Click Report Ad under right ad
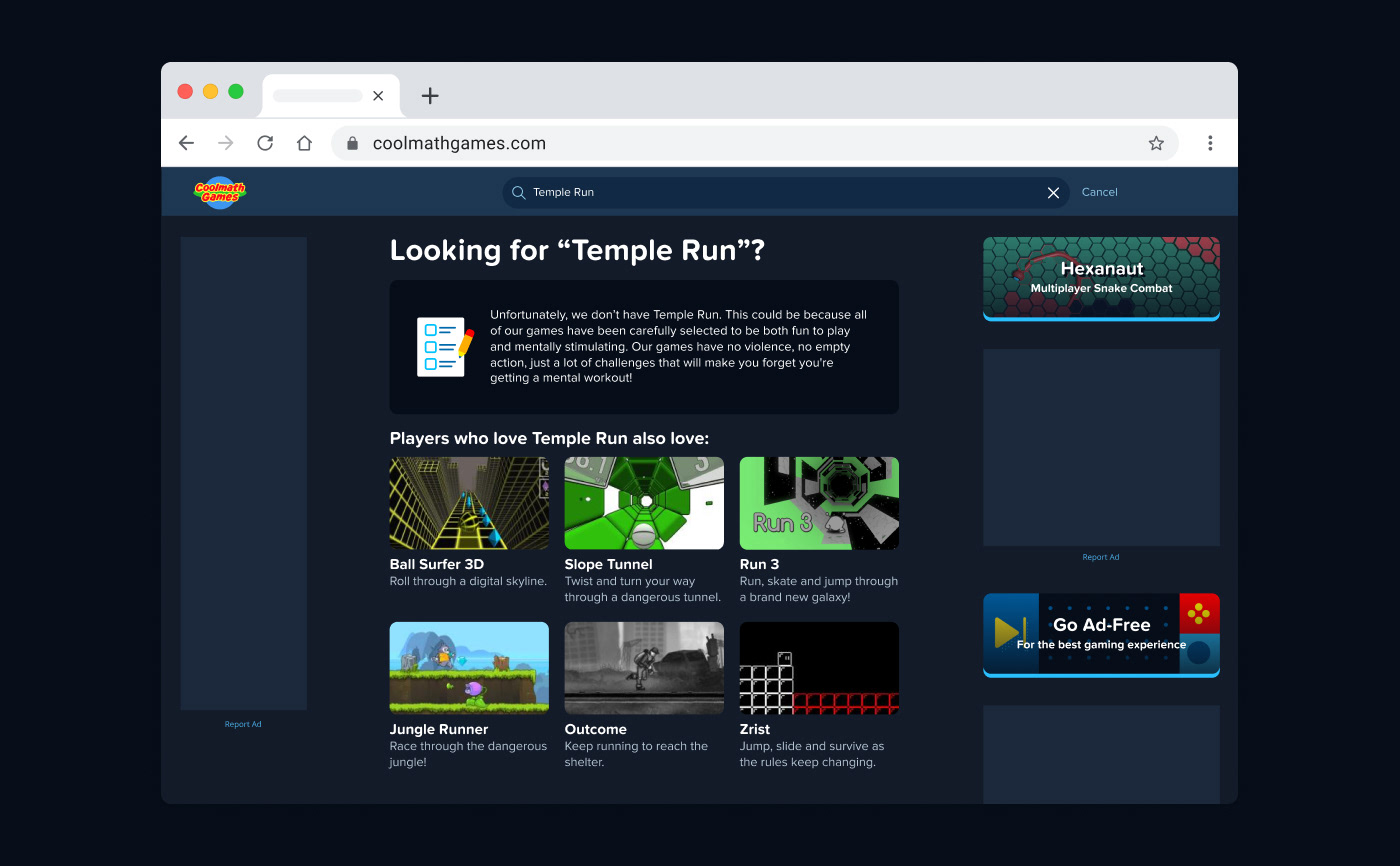The image size is (1400, 866). pos(1101,557)
